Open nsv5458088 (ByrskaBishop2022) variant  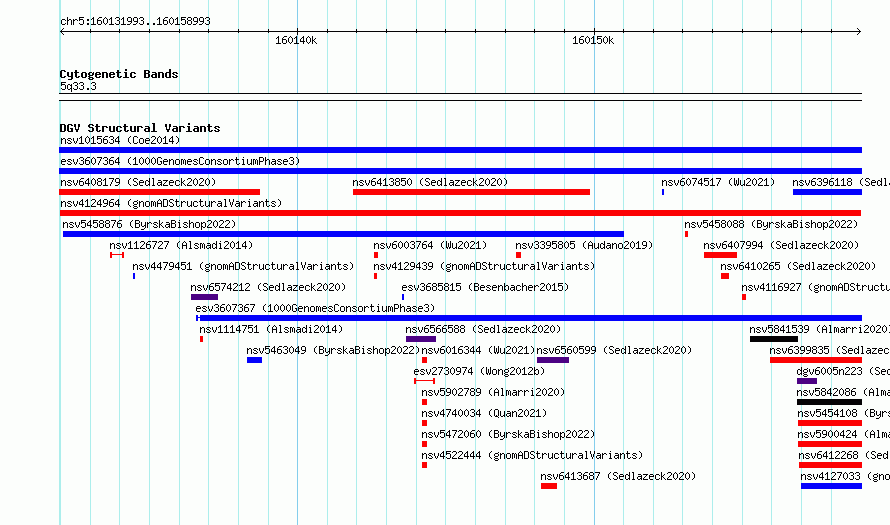pos(771,224)
